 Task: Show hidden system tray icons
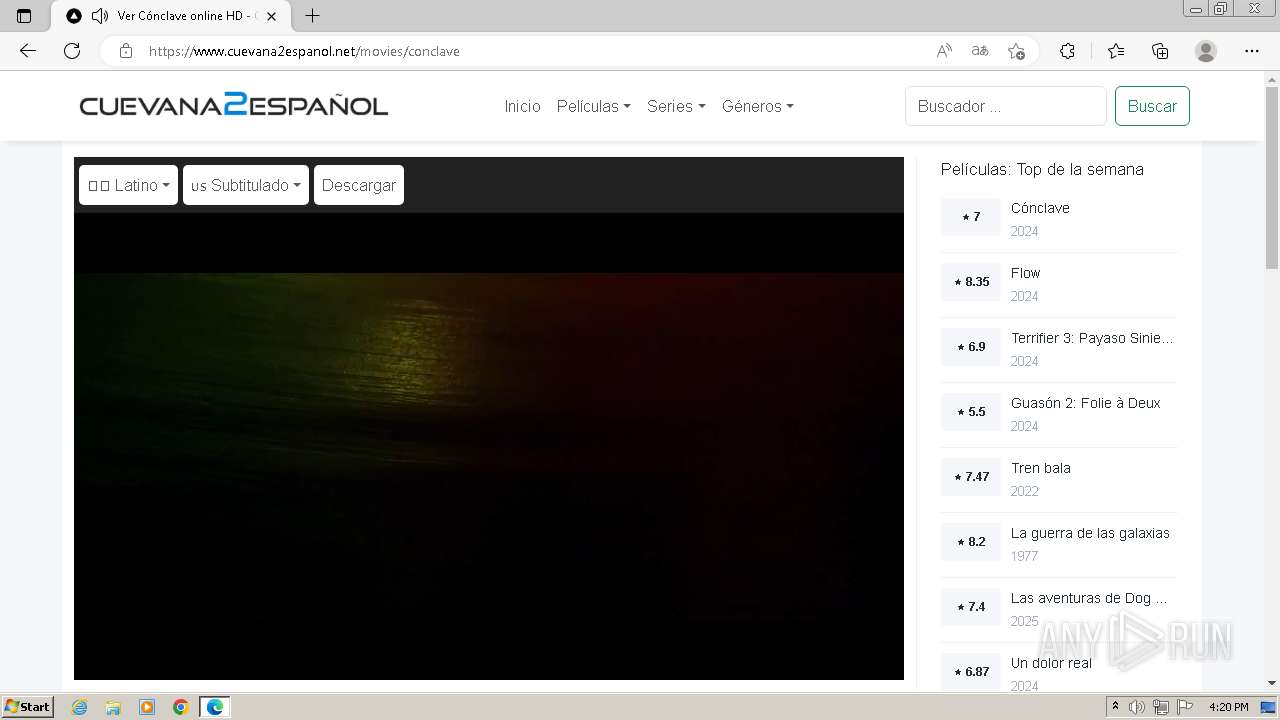1116,707
